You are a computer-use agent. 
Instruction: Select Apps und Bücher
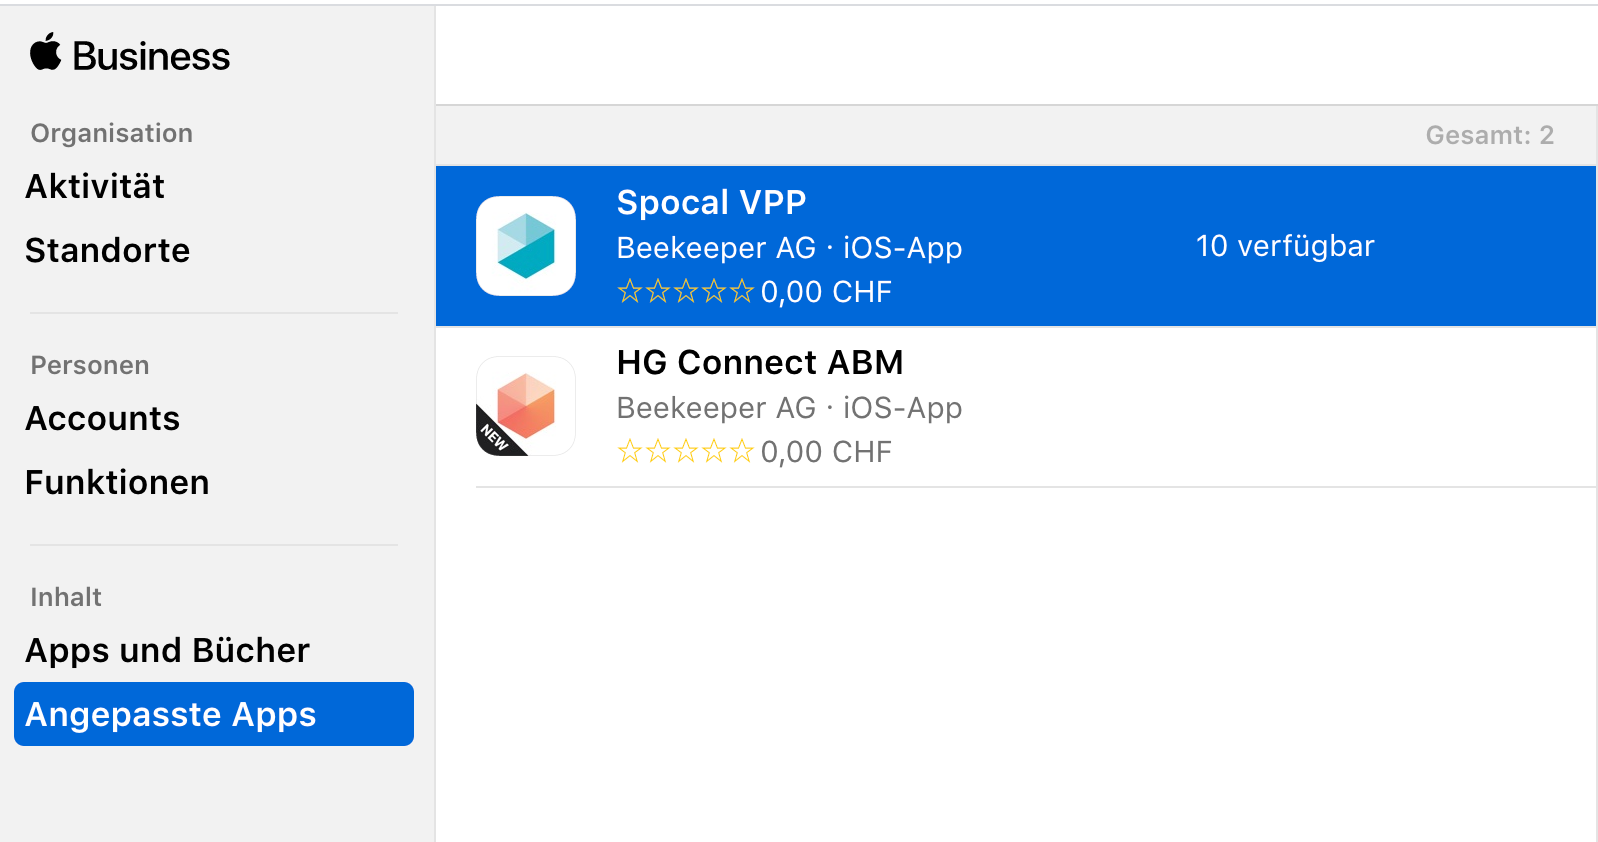click(x=168, y=650)
